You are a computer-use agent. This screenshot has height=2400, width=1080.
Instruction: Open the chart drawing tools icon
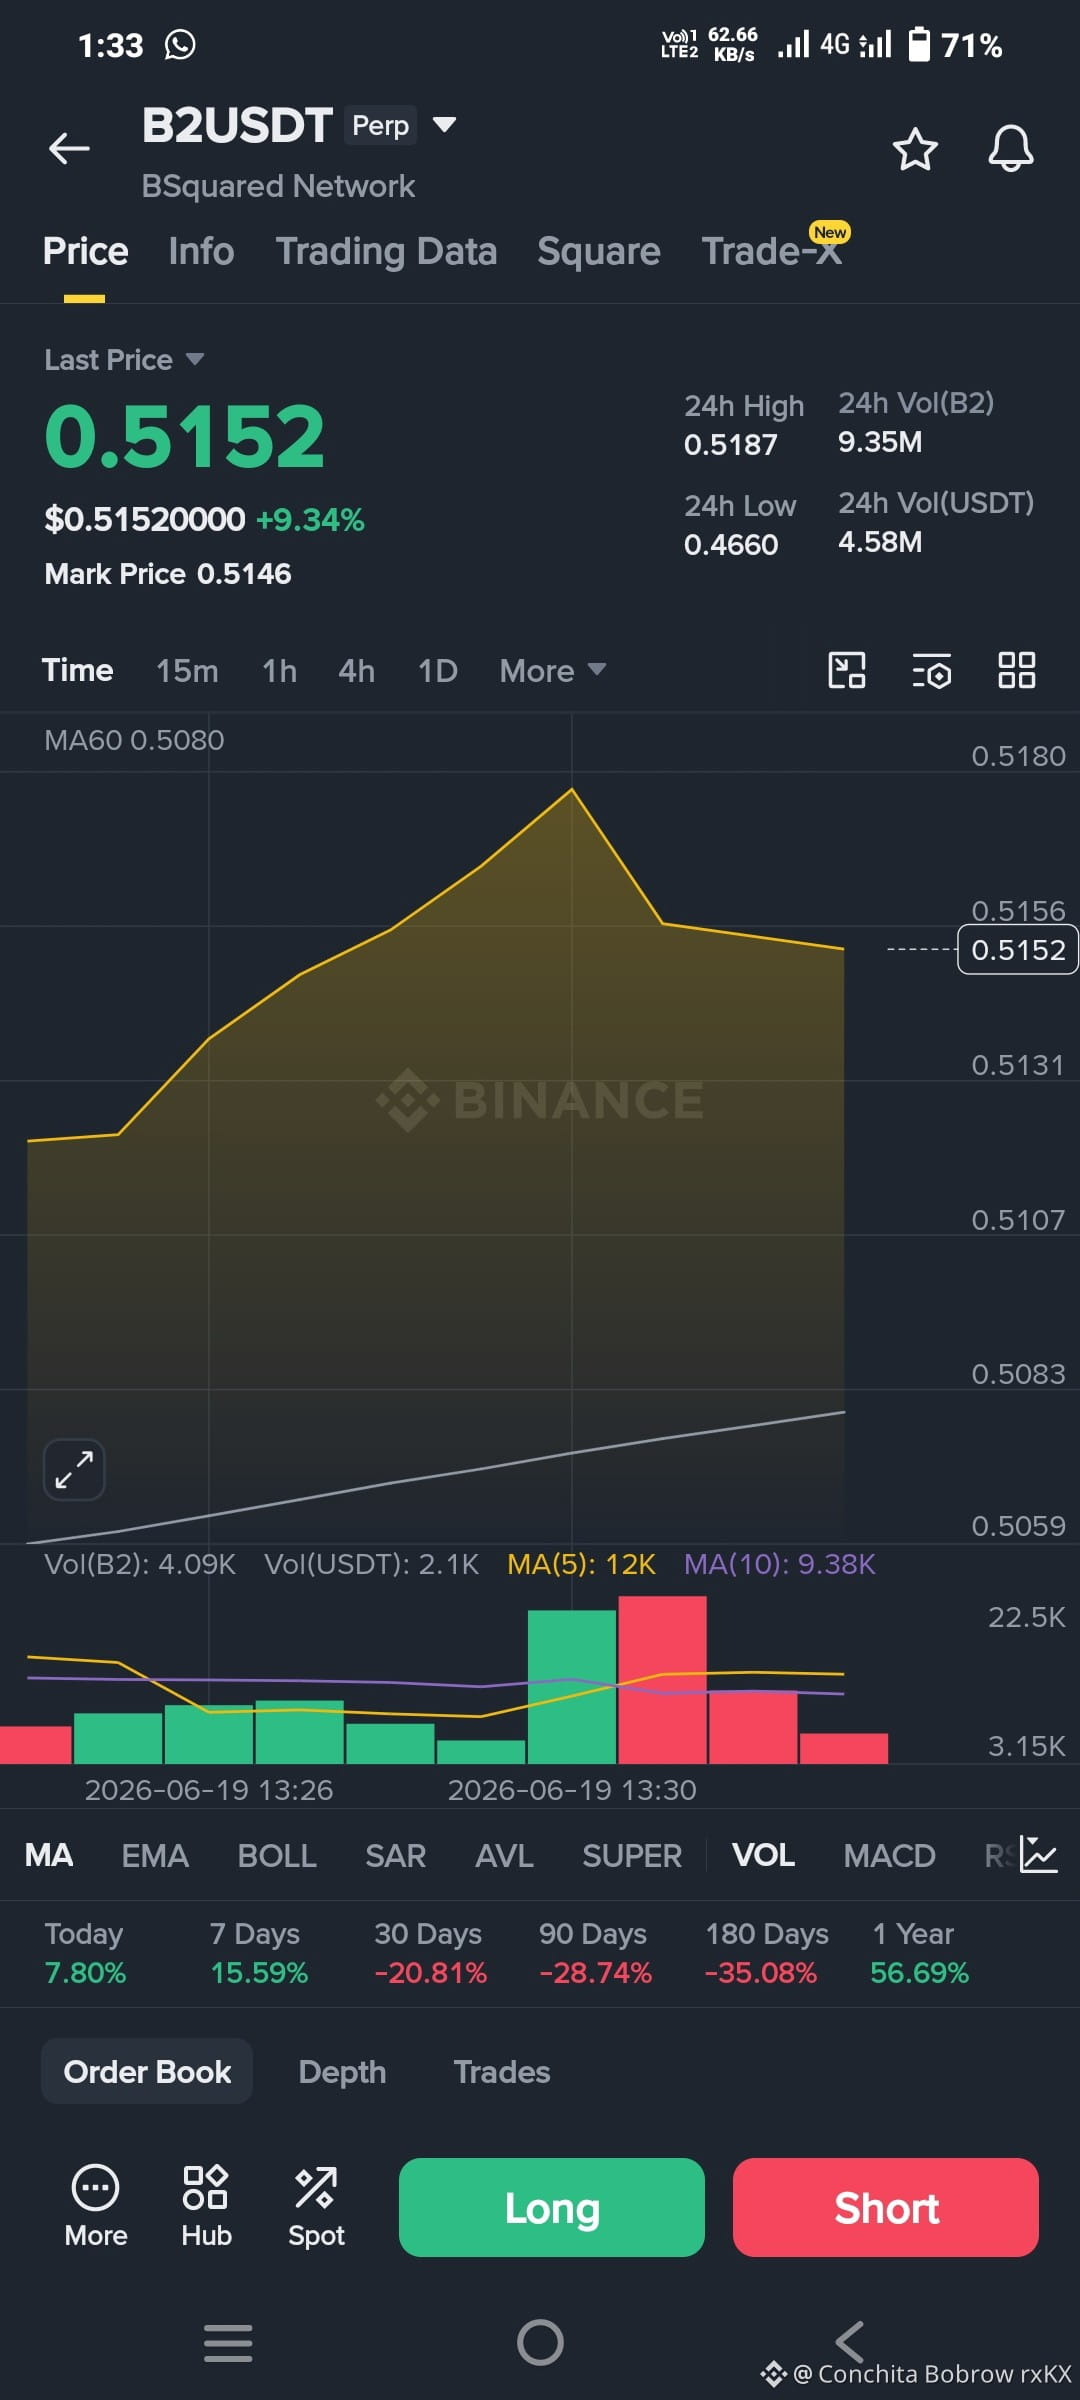click(x=847, y=670)
